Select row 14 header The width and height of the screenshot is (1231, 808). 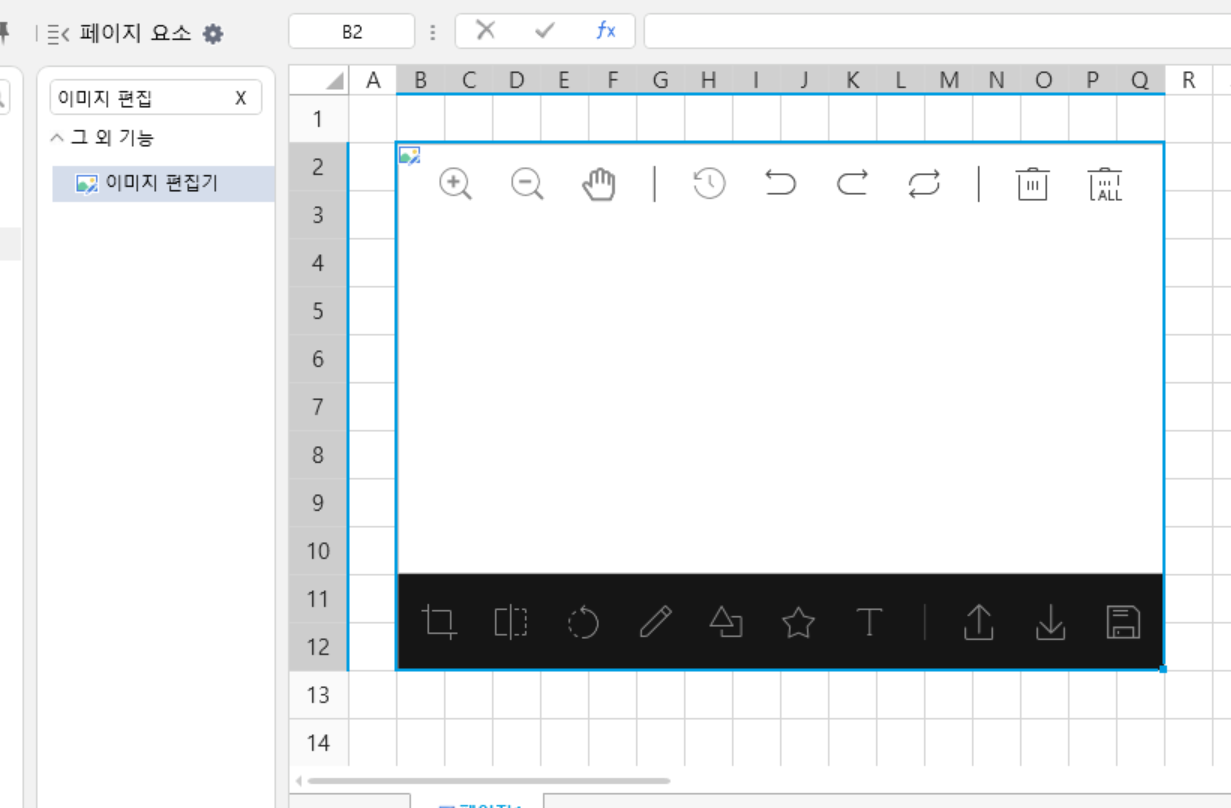tap(318, 743)
